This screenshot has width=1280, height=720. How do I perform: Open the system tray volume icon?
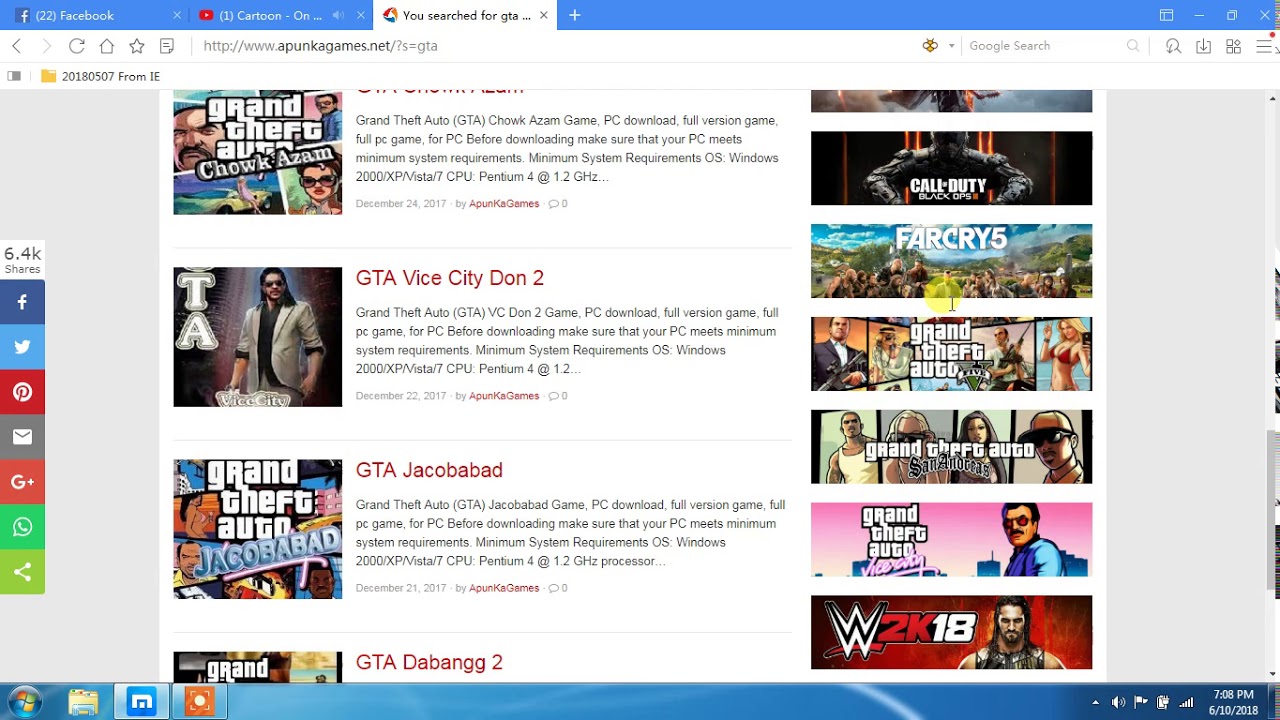(x=1118, y=702)
